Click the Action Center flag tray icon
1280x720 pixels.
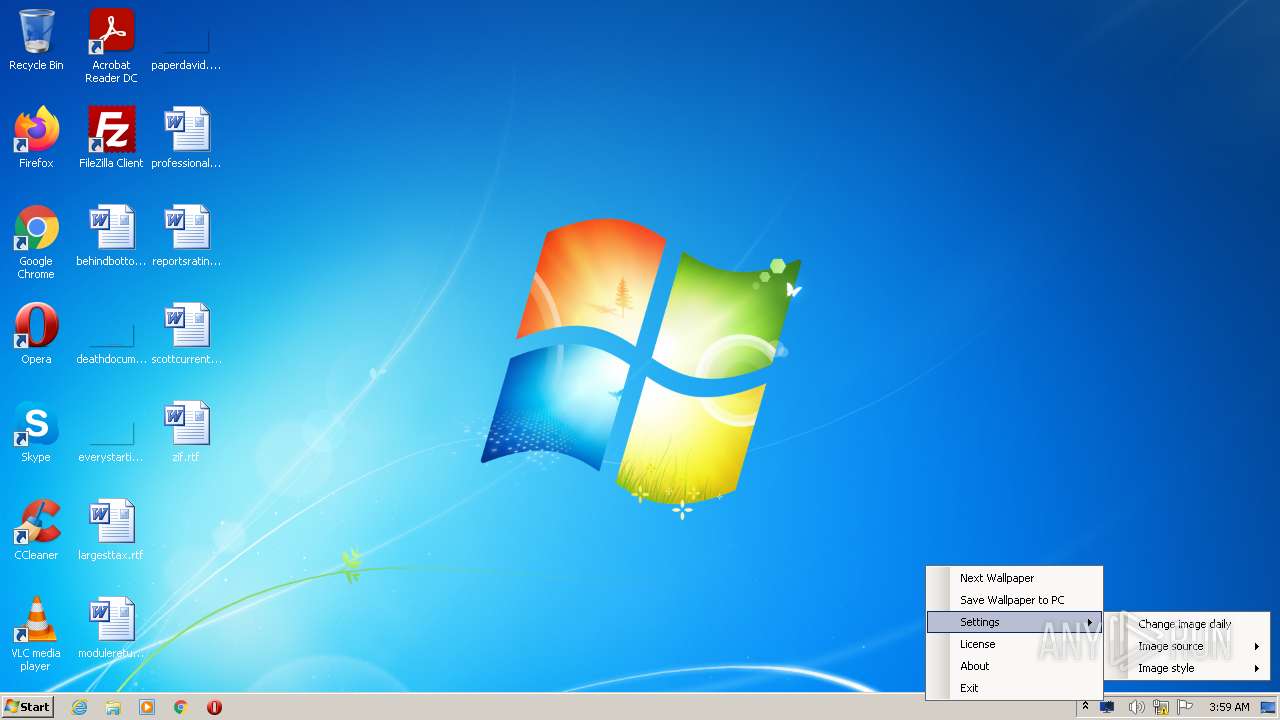click(1185, 707)
